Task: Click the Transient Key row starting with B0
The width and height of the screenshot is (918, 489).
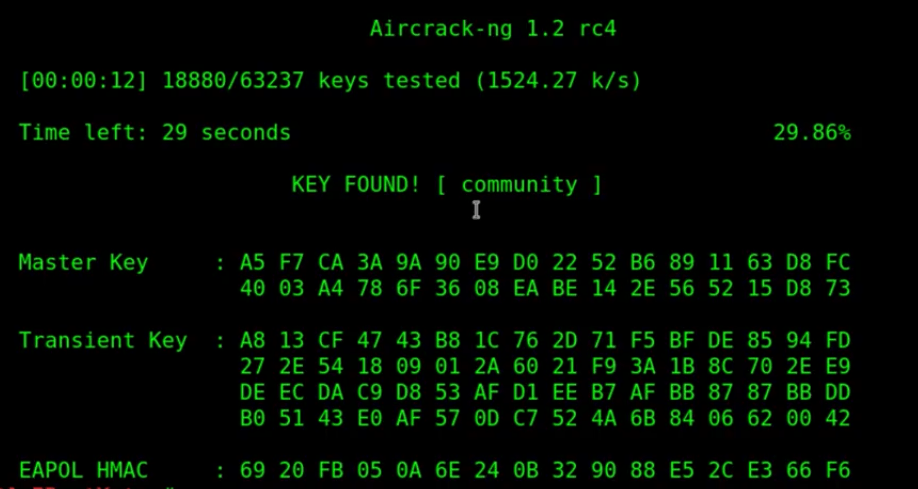Action: [x=545, y=418]
